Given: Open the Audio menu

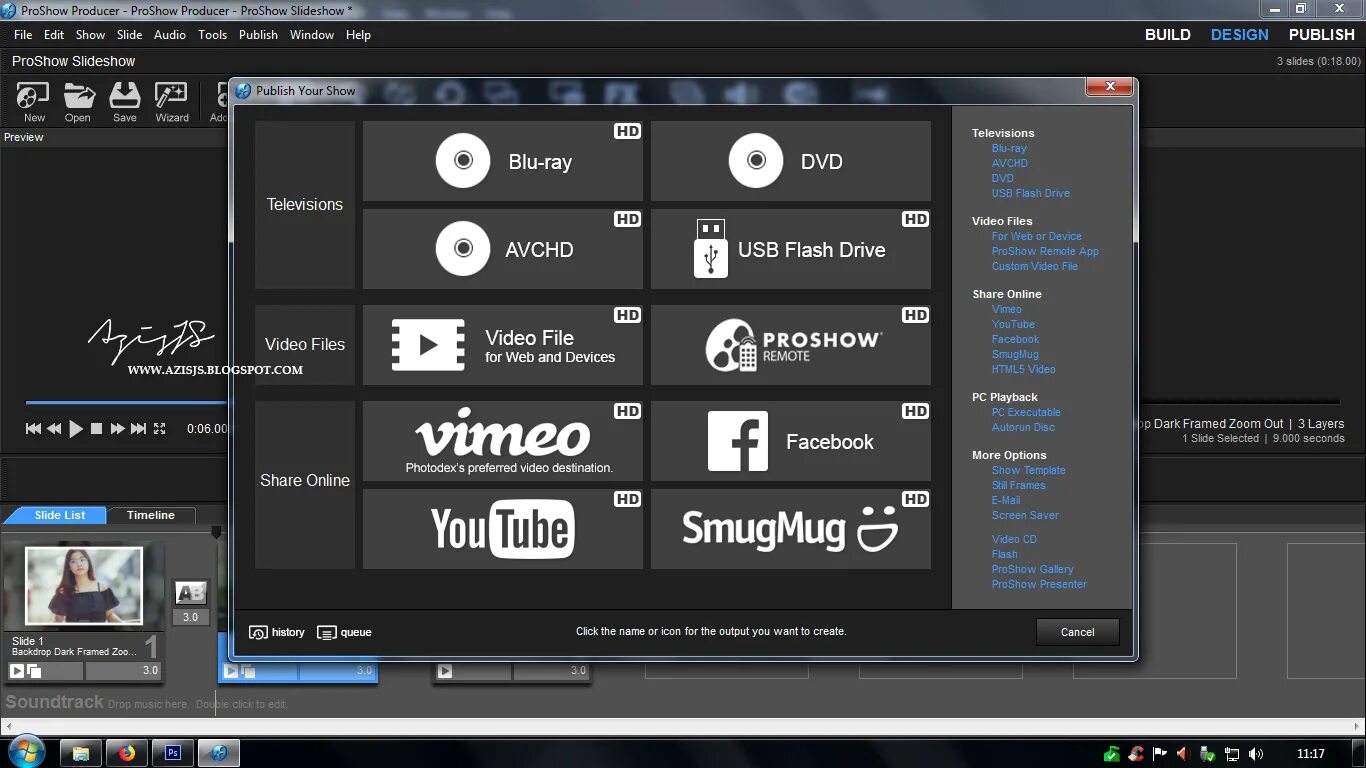Looking at the screenshot, I should click(x=170, y=34).
